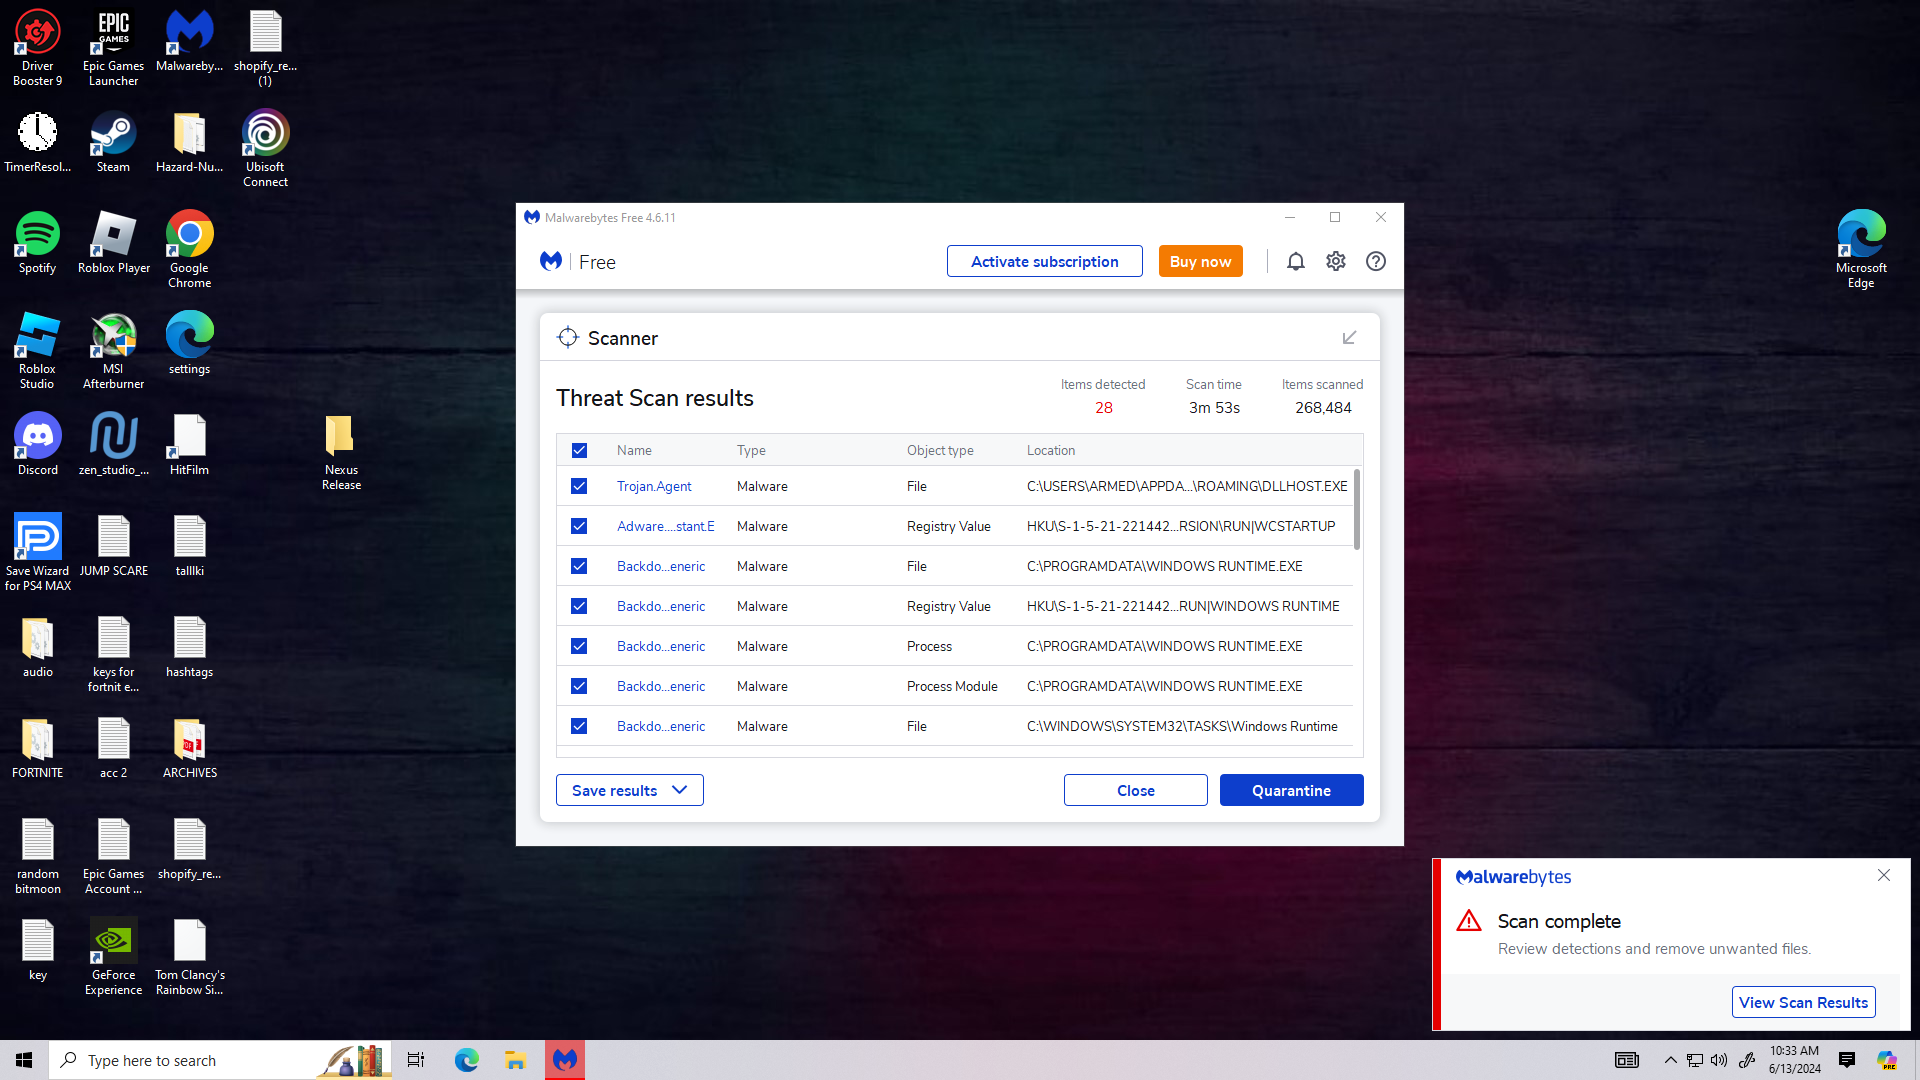This screenshot has height=1080, width=1920.
Task: Click the results list scrollbar
Action: pyautogui.click(x=1357, y=510)
